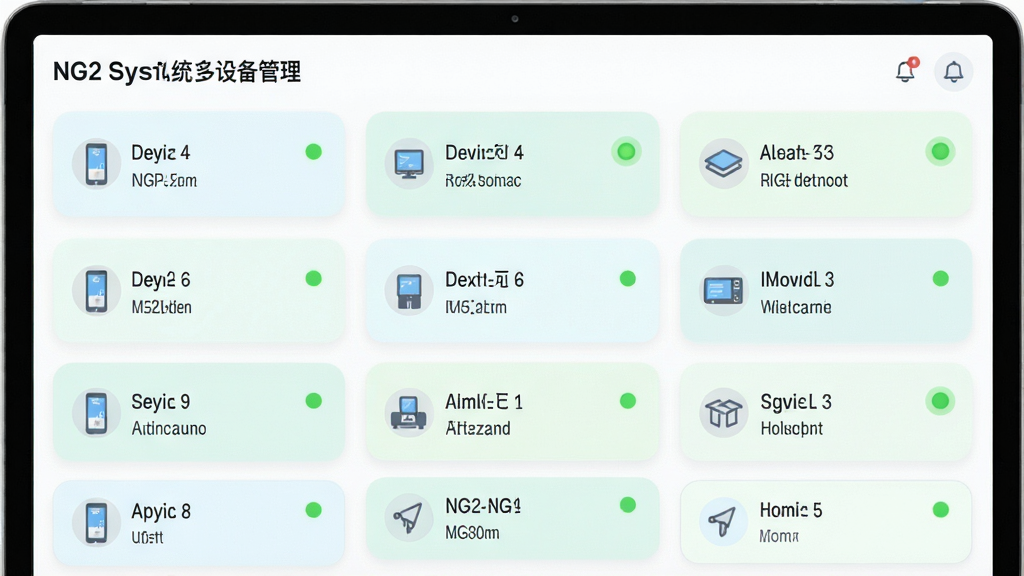Click the phone icon beside Deyi2 6
The width and height of the screenshot is (1024, 576).
pyautogui.click(x=97, y=291)
